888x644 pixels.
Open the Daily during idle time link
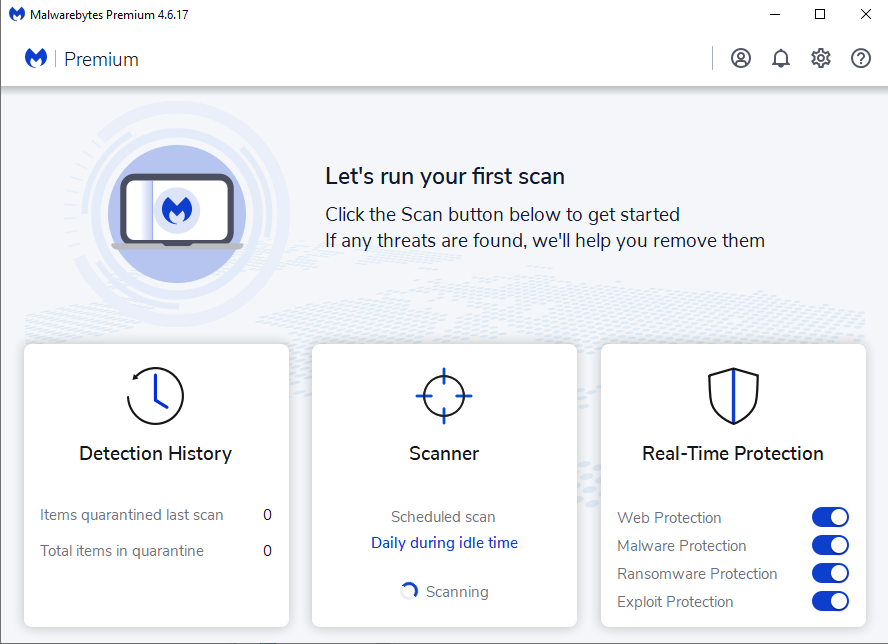click(444, 543)
